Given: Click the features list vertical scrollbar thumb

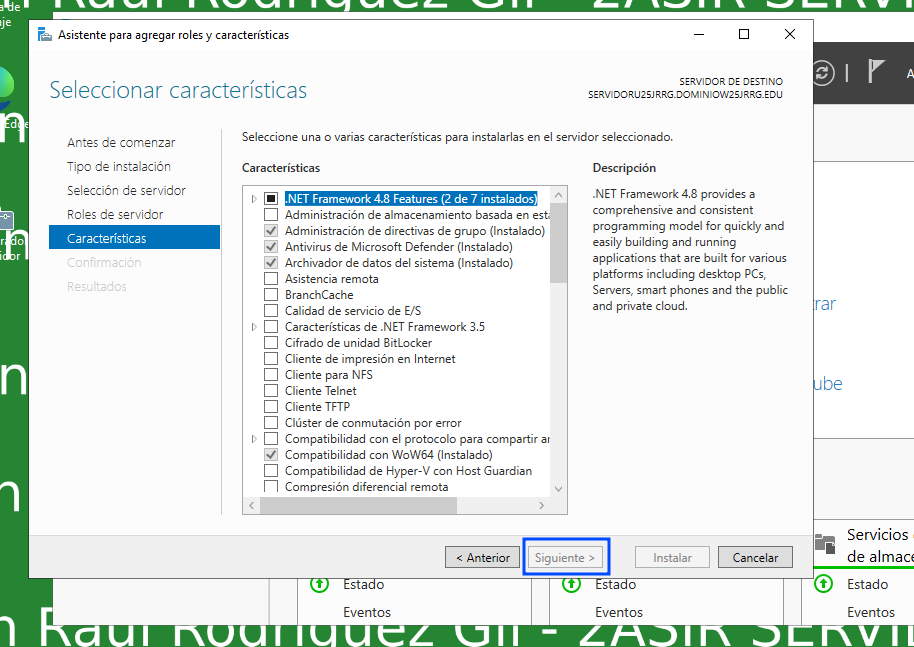Looking at the screenshot, I should 558,243.
